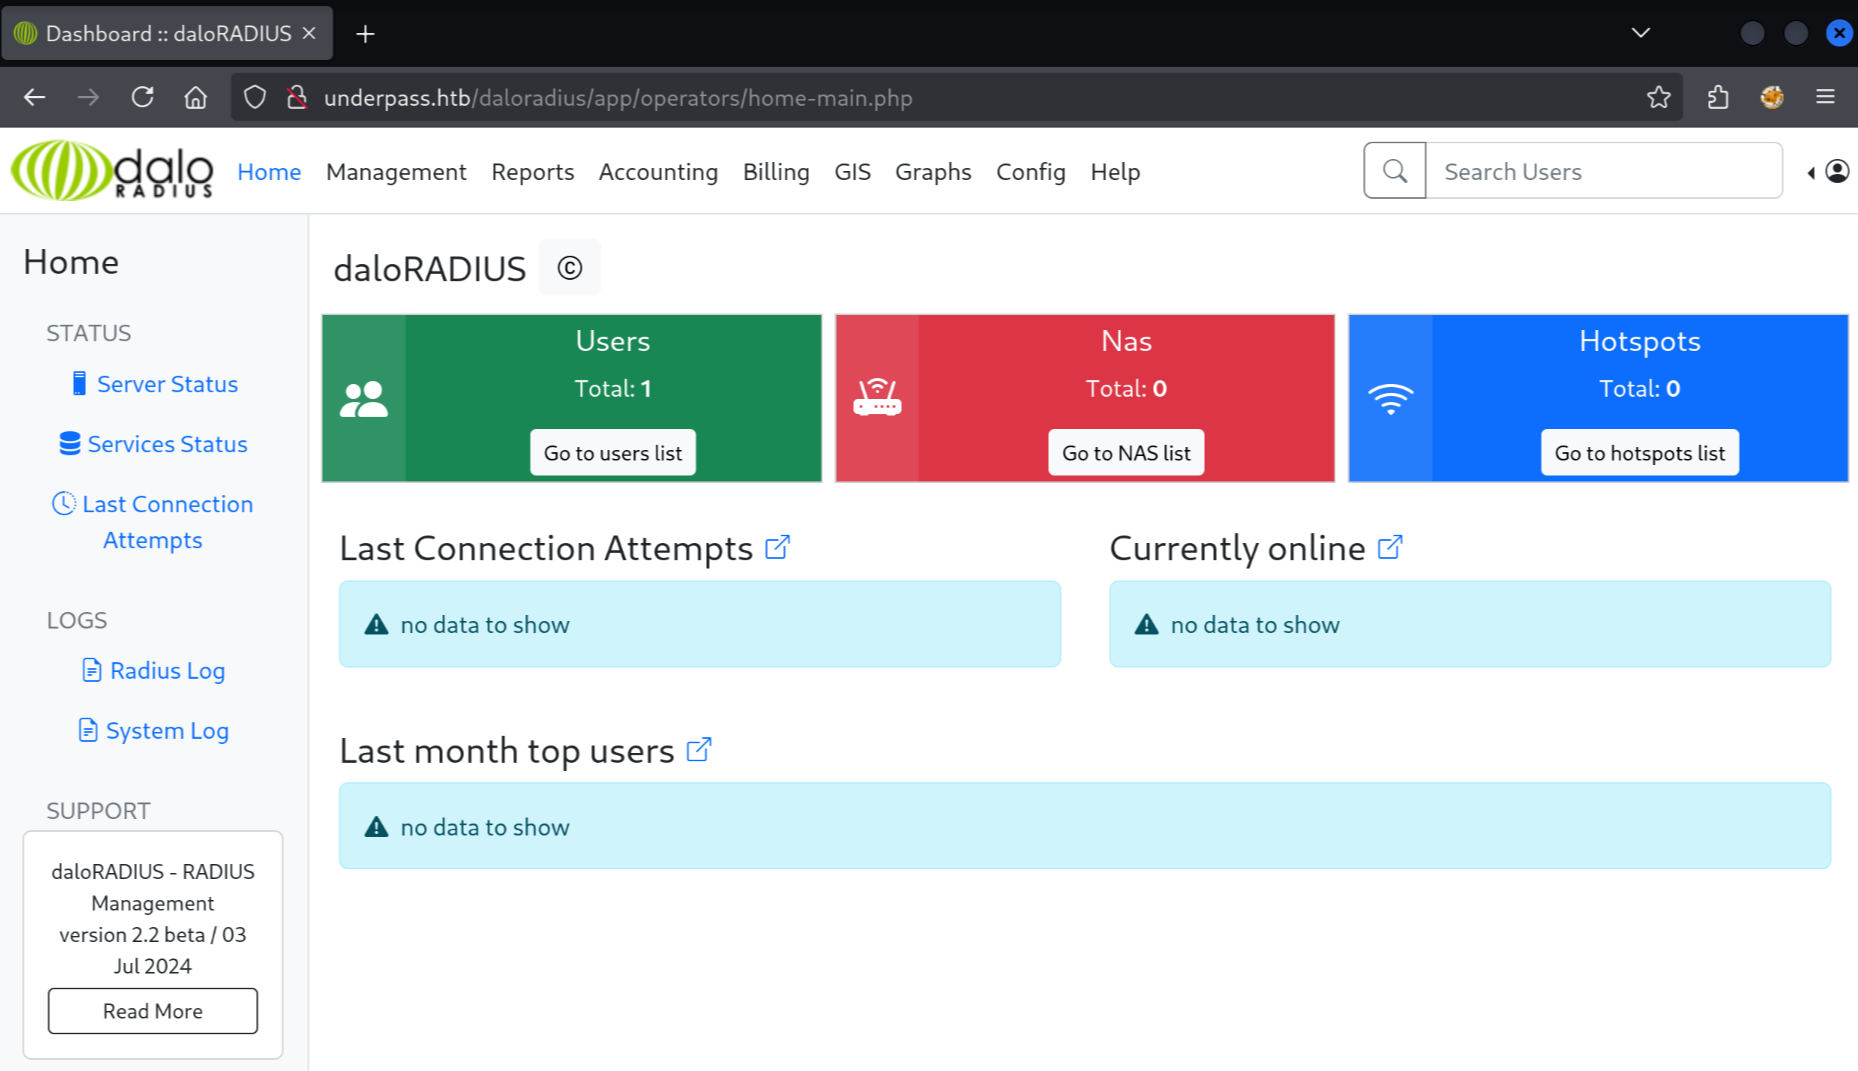Expand the list all tabs chevron

1641,33
